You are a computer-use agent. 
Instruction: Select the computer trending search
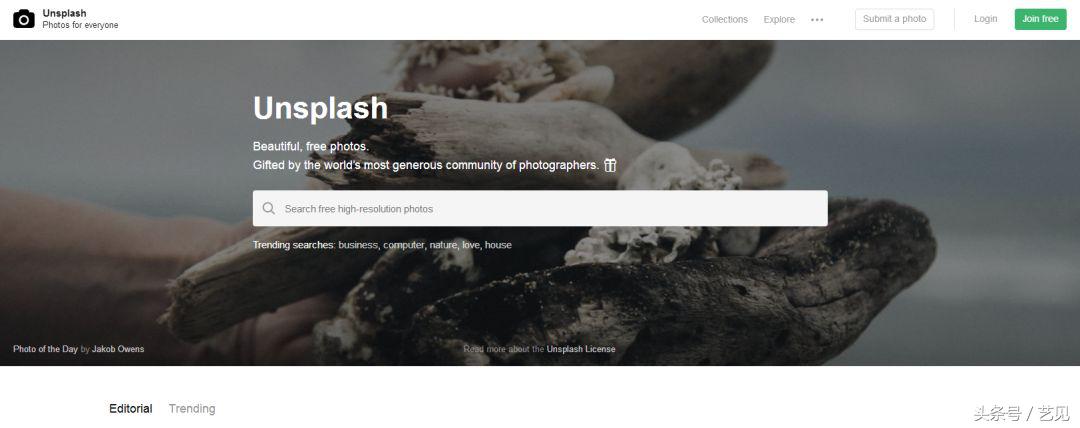404,245
